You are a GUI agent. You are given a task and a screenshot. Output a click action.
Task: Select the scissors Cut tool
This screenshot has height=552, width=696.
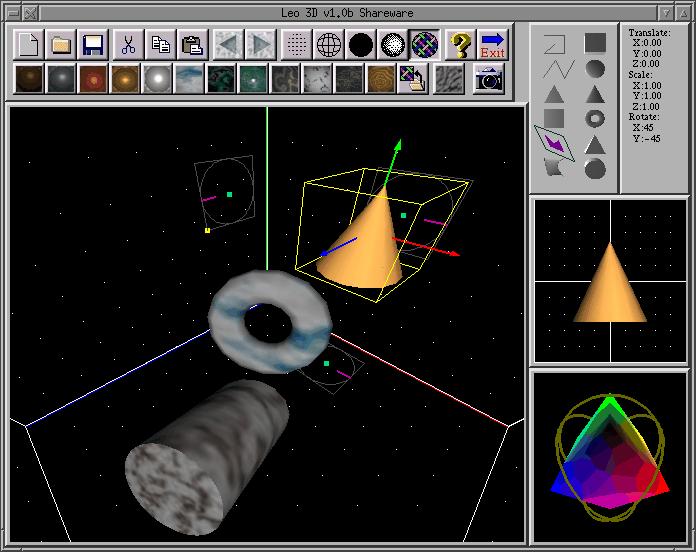click(x=128, y=44)
